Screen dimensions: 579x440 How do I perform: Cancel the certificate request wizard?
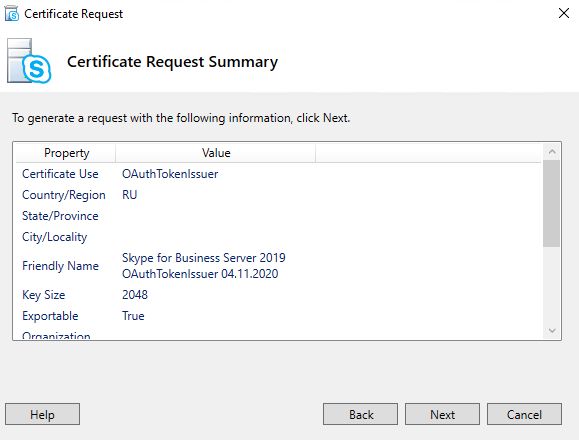(x=524, y=414)
